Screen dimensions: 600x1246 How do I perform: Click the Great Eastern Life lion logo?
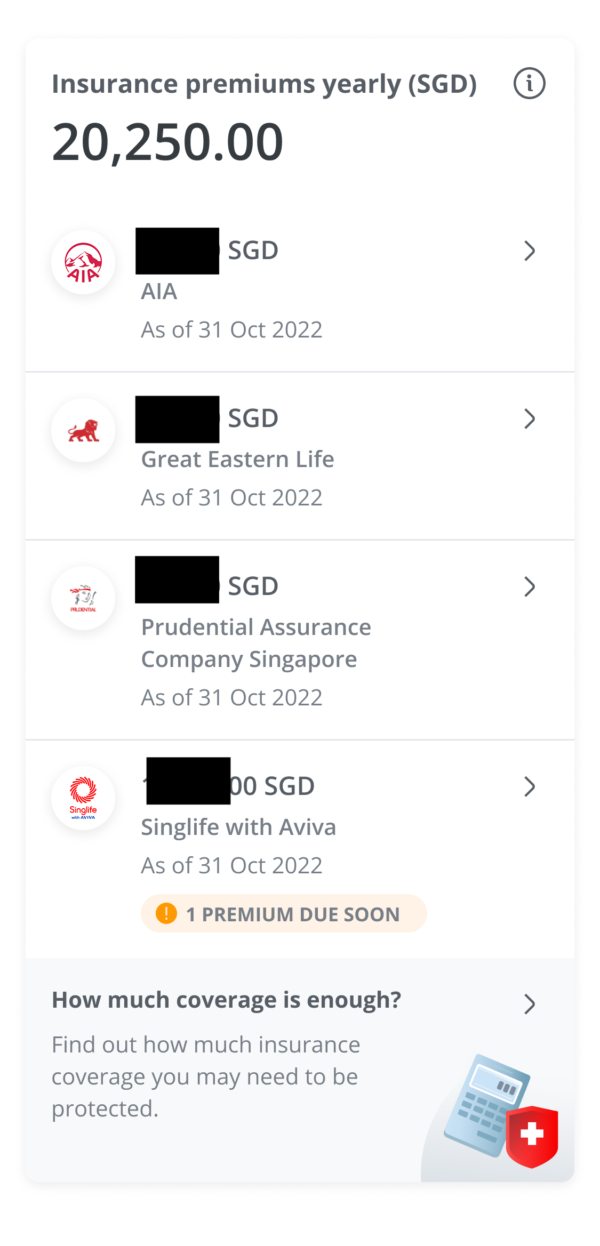83,431
